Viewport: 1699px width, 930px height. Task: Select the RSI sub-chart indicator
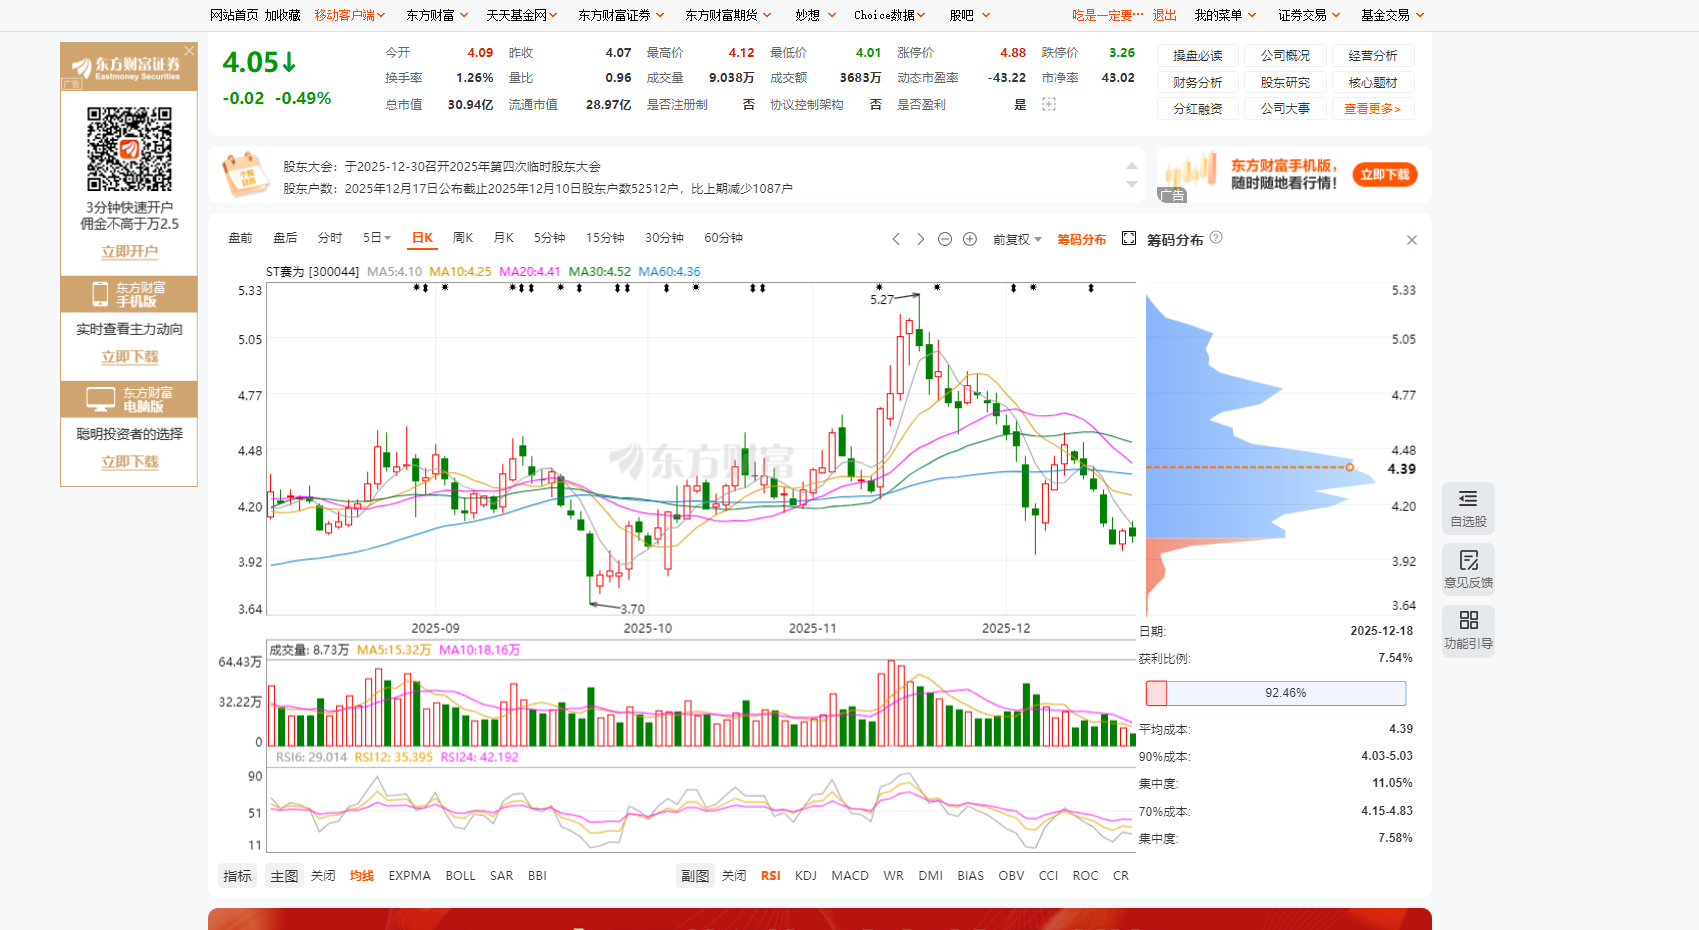click(x=770, y=876)
